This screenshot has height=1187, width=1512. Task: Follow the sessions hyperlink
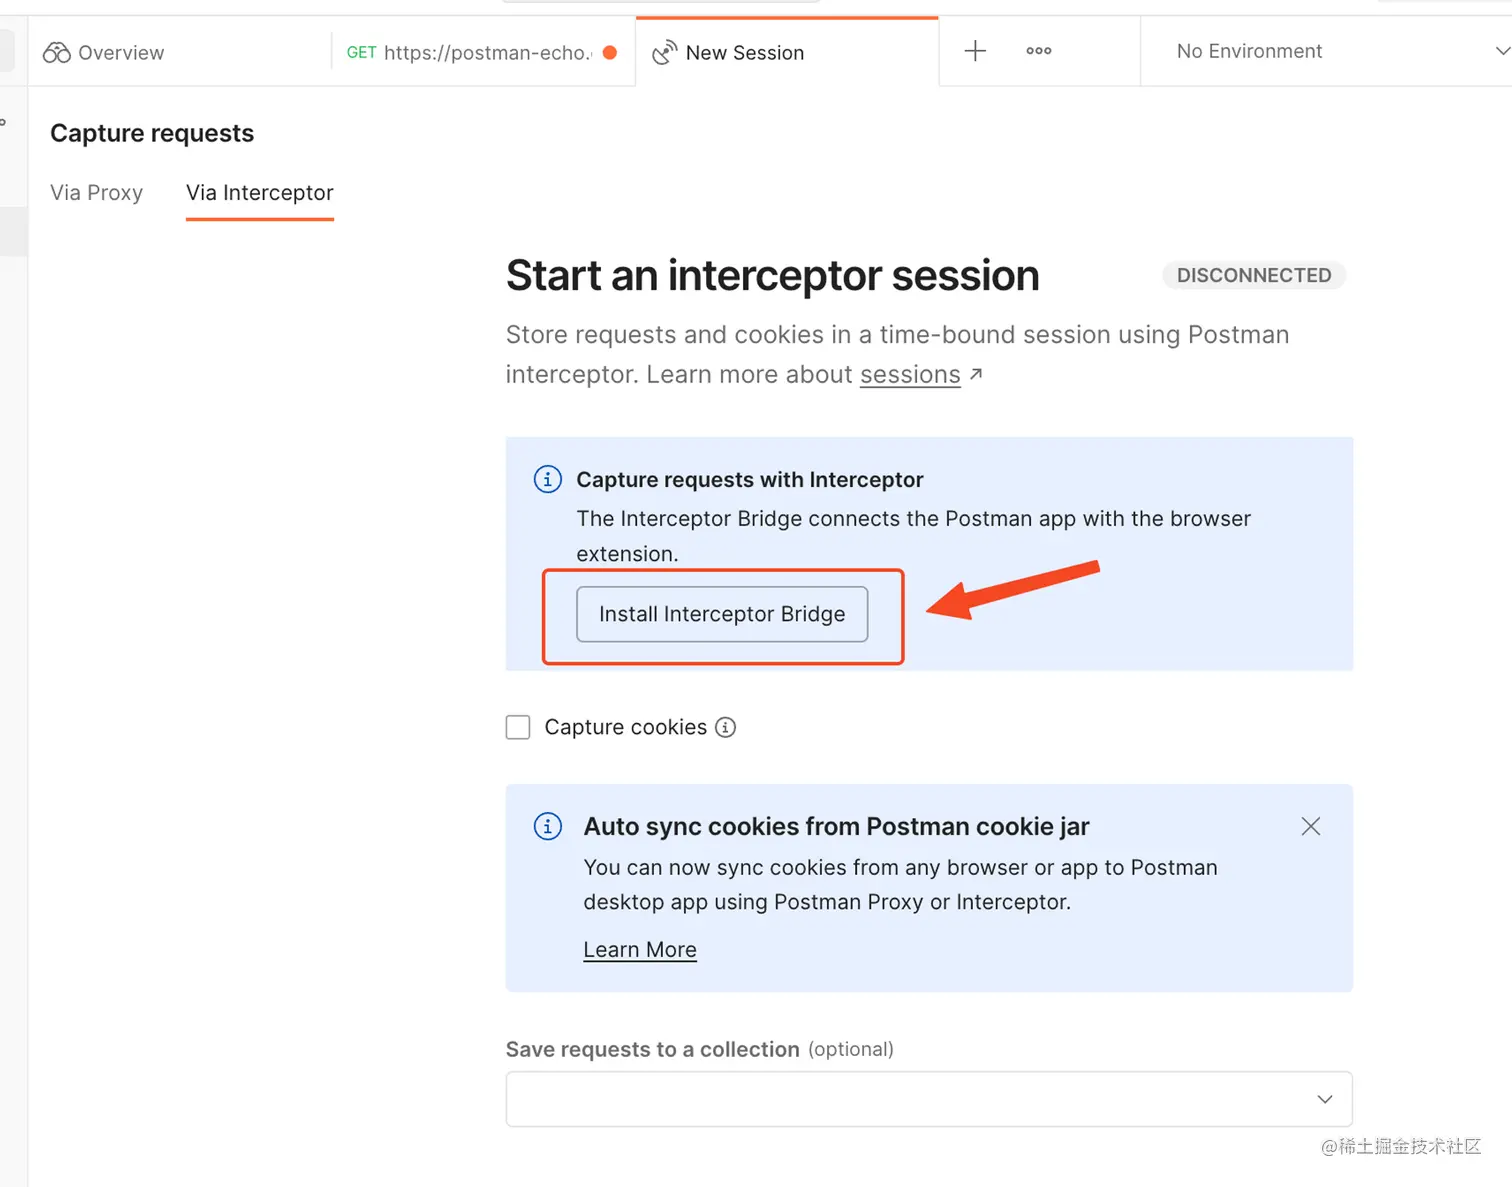(x=910, y=374)
